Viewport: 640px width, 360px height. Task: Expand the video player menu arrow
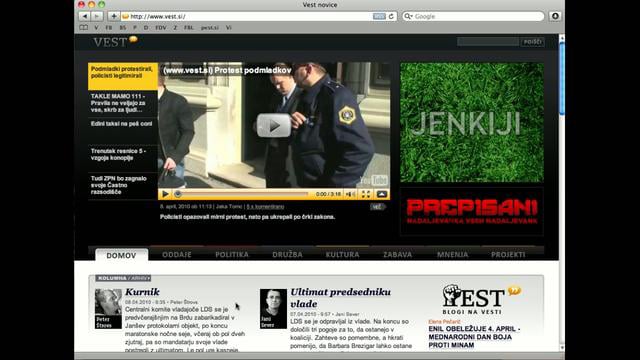coord(382,194)
